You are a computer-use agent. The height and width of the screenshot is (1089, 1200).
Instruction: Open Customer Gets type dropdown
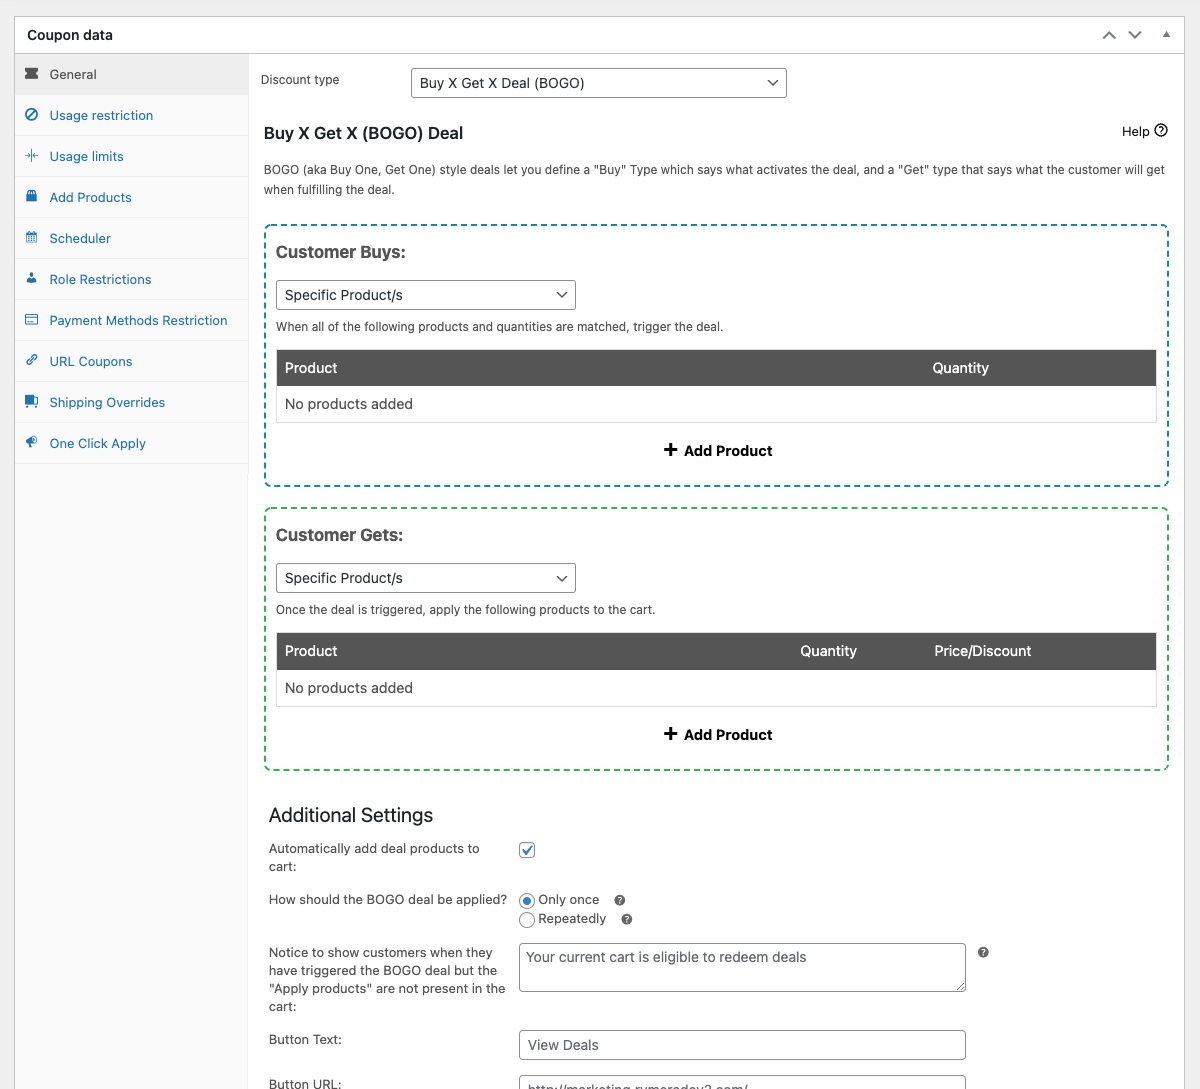pyautogui.click(x=426, y=578)
